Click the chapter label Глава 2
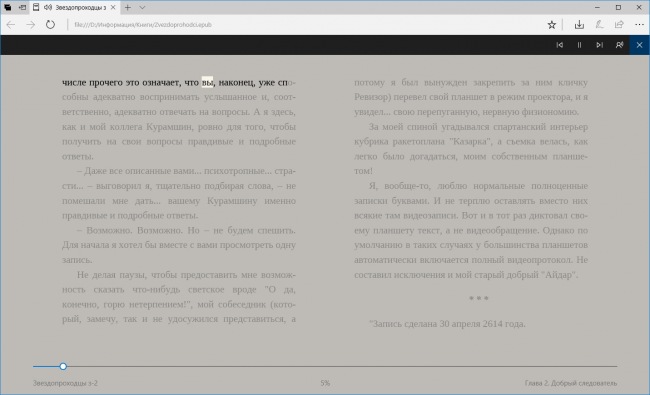Viewport: 650px width, 395px height. 570,383
